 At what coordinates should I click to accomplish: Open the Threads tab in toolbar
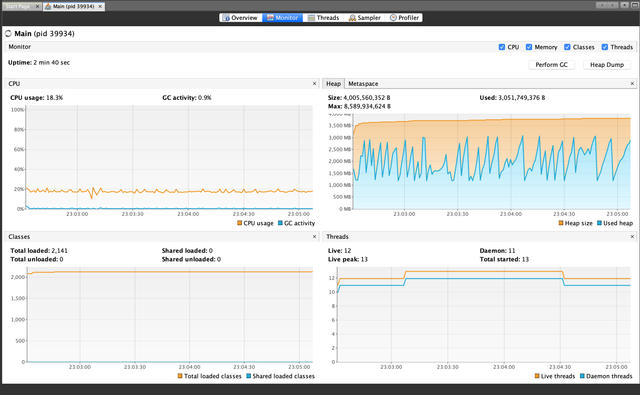tap(323, 18)
